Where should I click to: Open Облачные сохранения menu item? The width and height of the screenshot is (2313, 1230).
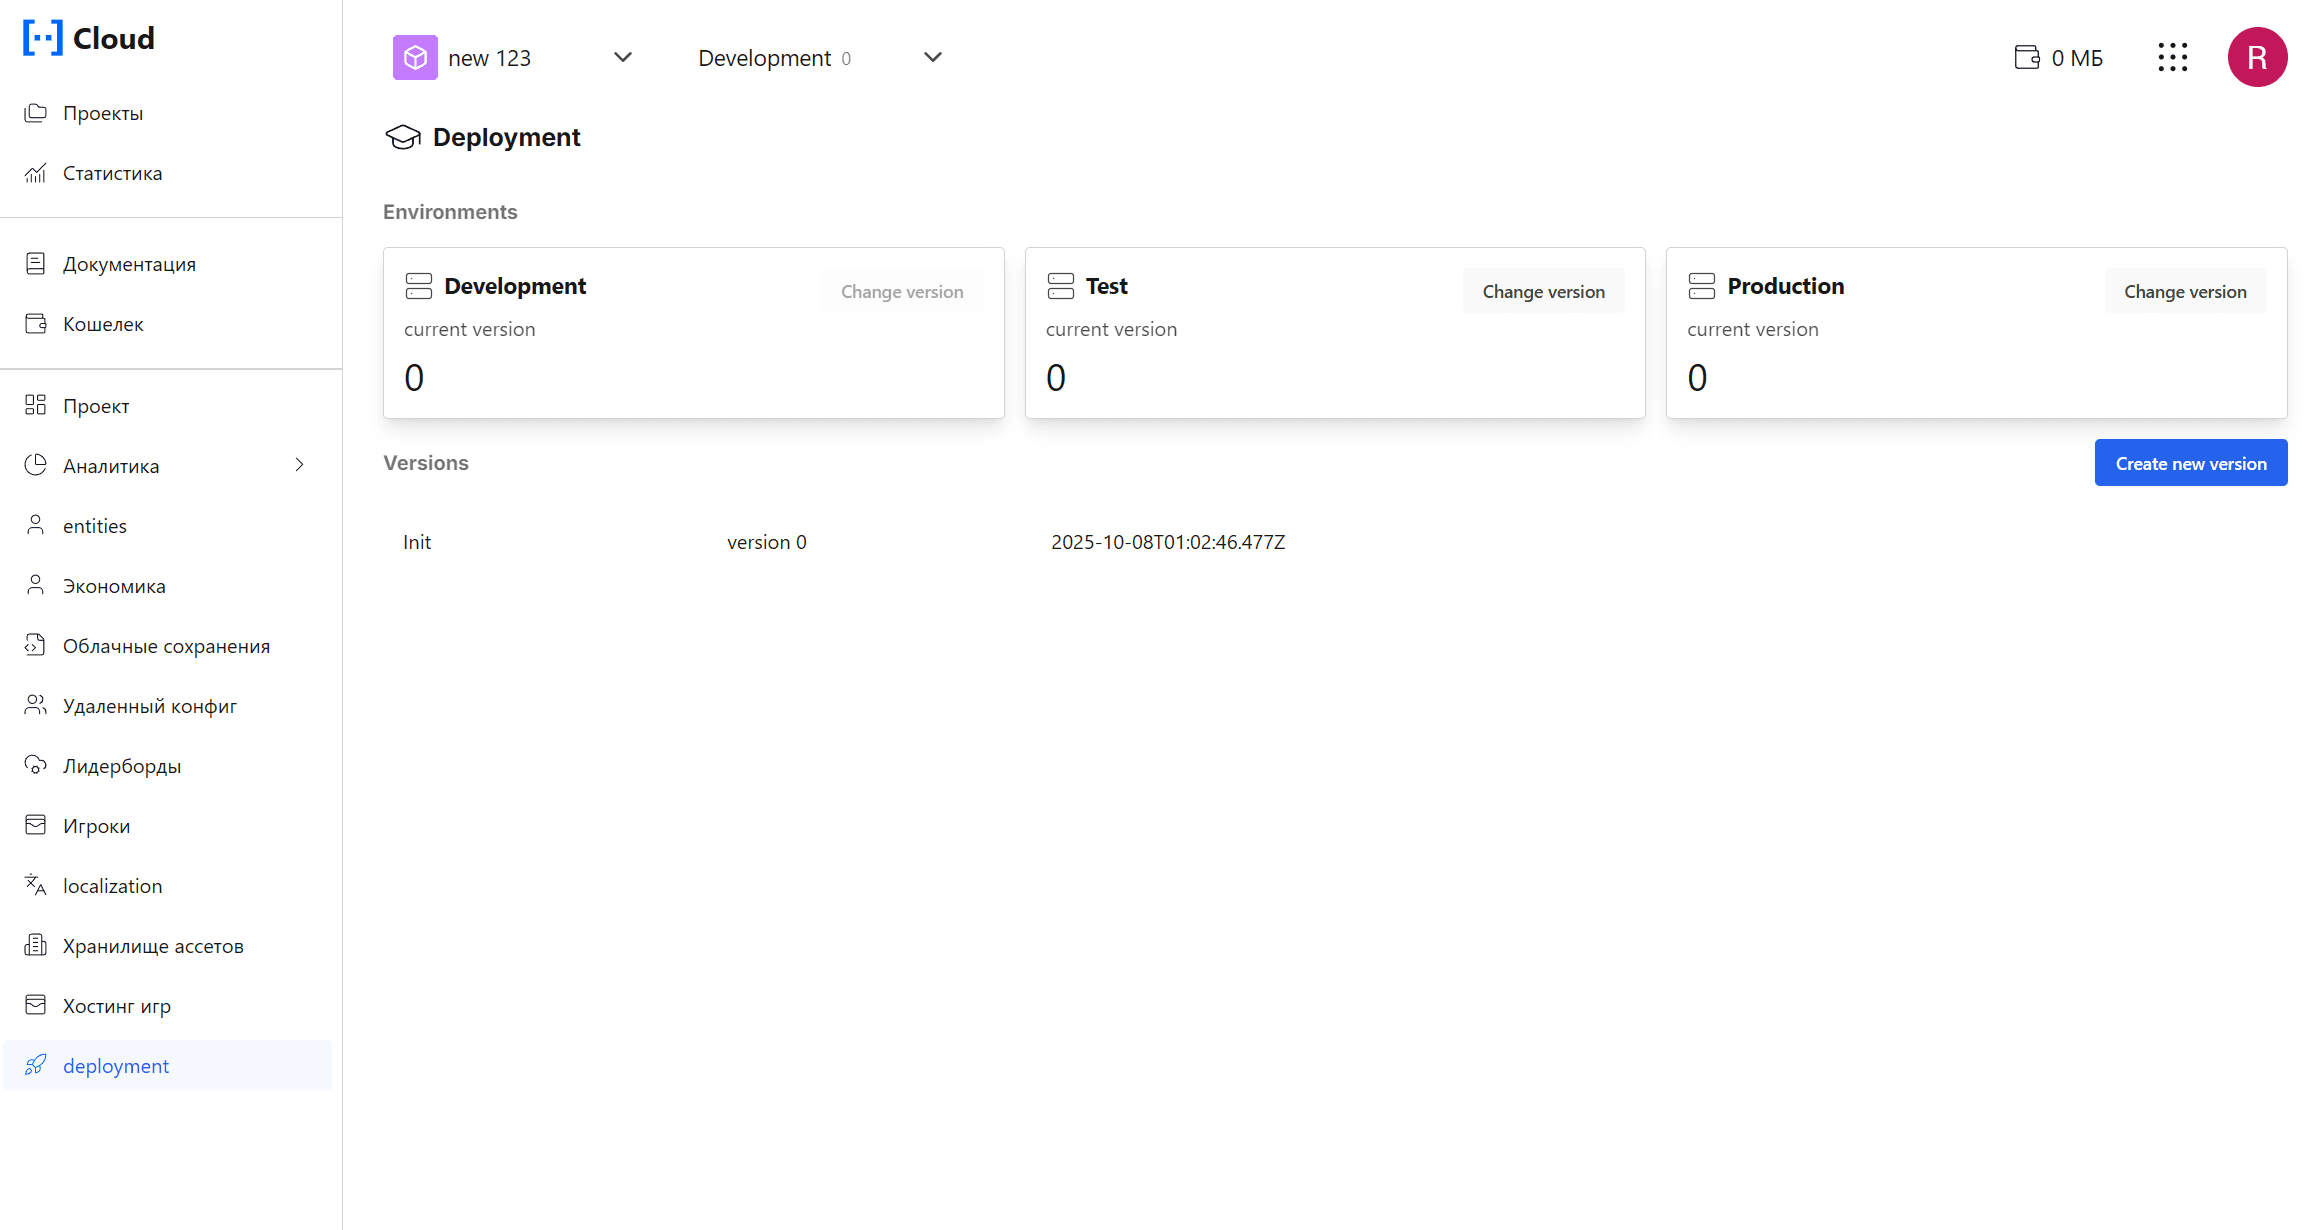point(166,646)
